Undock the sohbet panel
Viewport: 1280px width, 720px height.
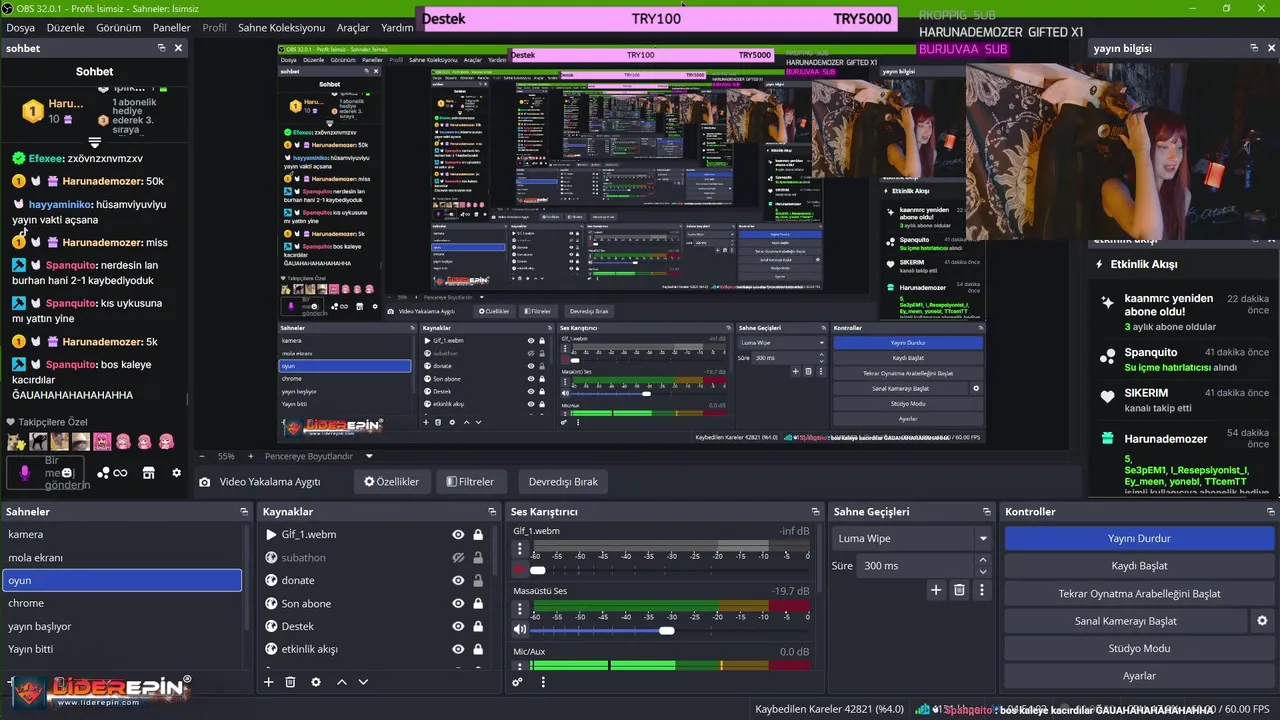click(162, 48)
